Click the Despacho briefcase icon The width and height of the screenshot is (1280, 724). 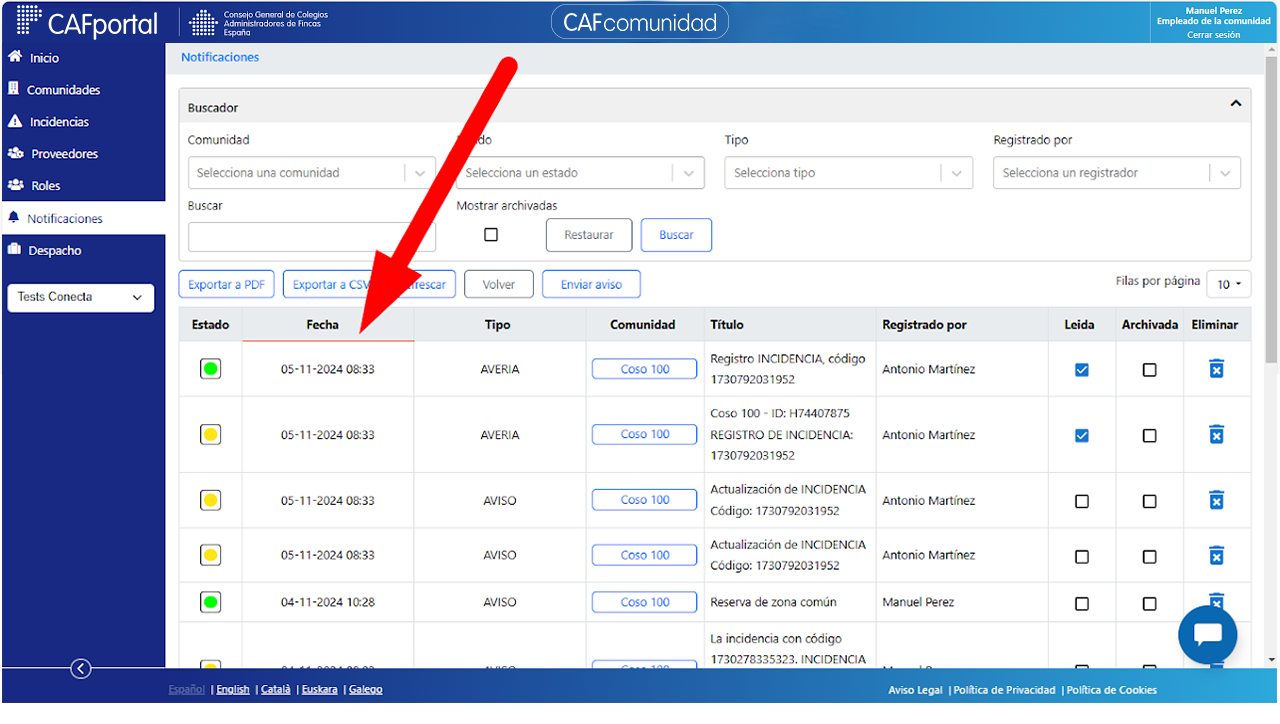15,249
